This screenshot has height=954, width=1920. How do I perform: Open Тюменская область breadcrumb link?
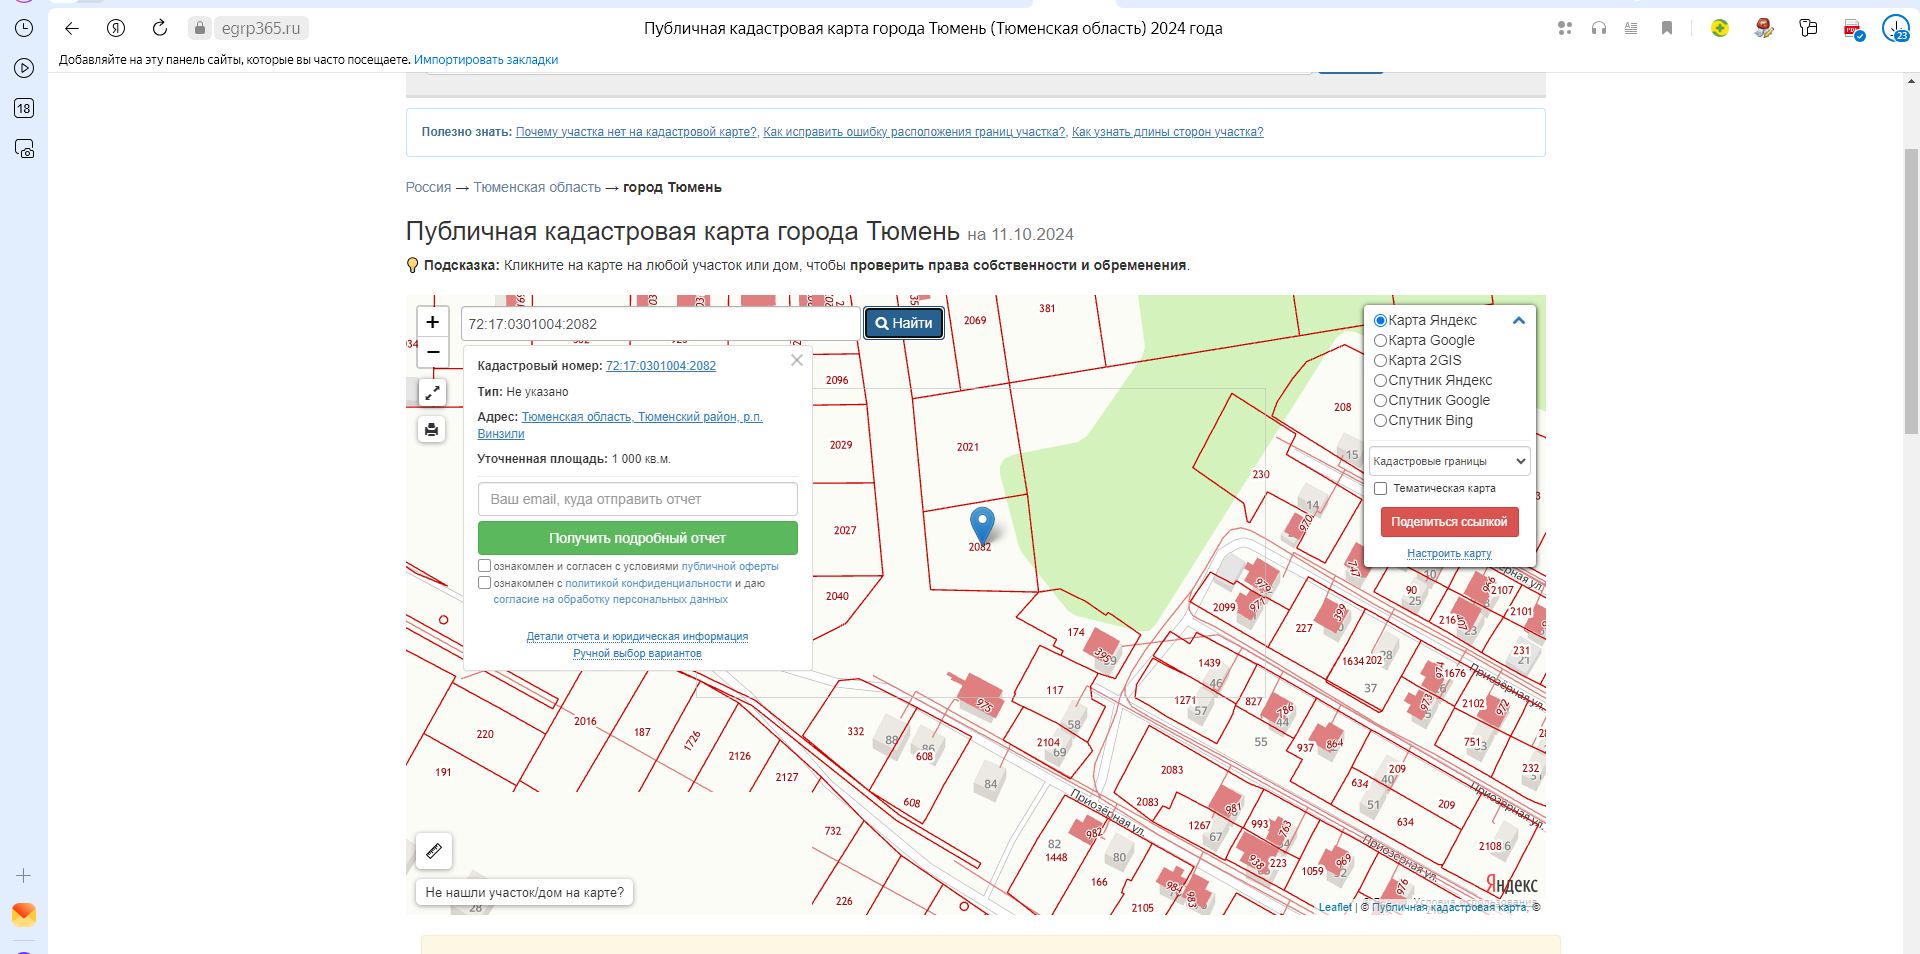point(537,187)
